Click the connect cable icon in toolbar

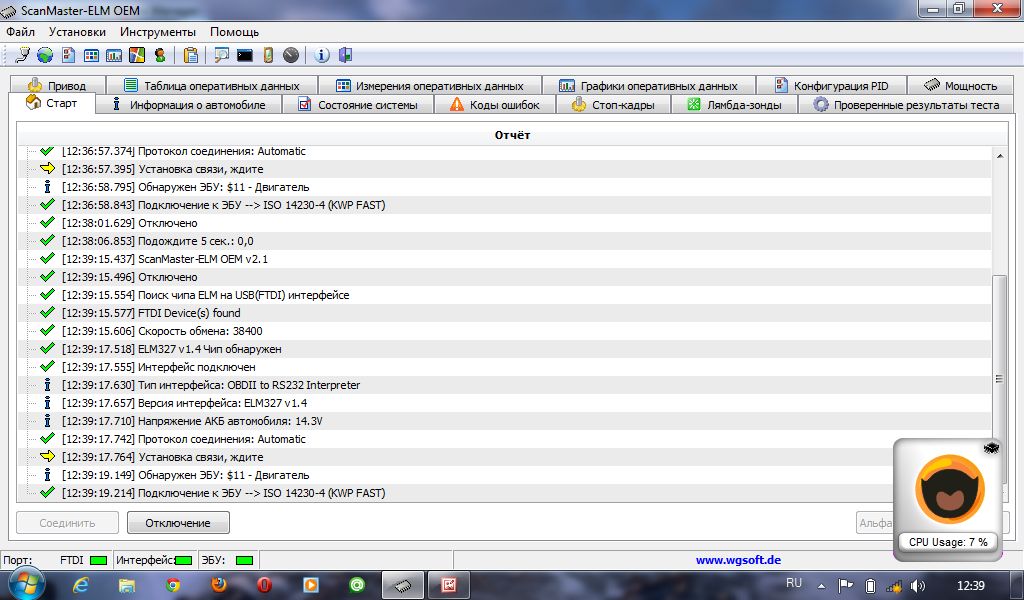point(22,55)
